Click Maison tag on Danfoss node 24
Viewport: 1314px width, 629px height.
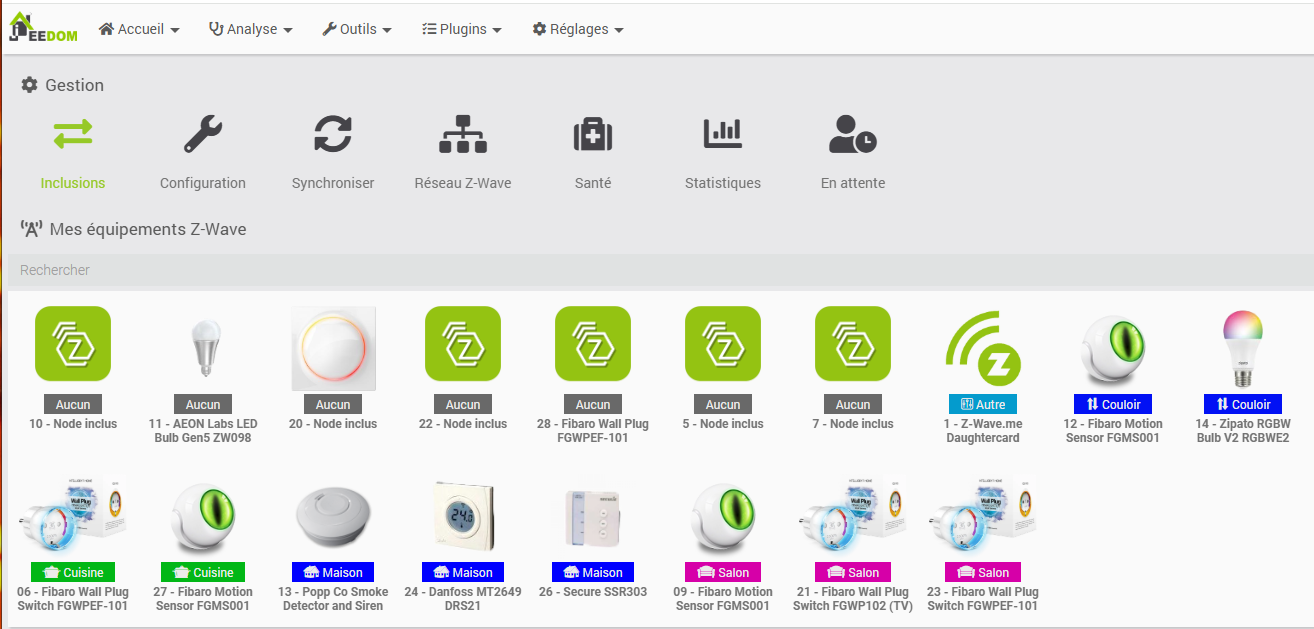[x=463, y=572]
